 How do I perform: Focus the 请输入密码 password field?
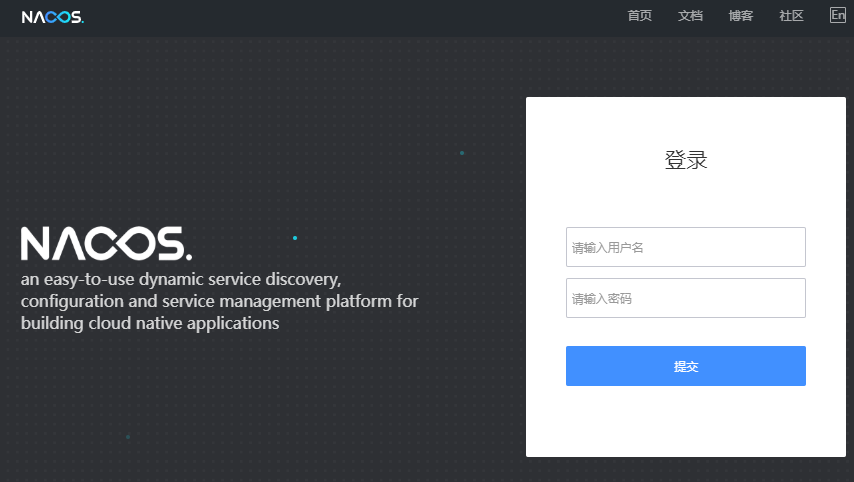685,298
